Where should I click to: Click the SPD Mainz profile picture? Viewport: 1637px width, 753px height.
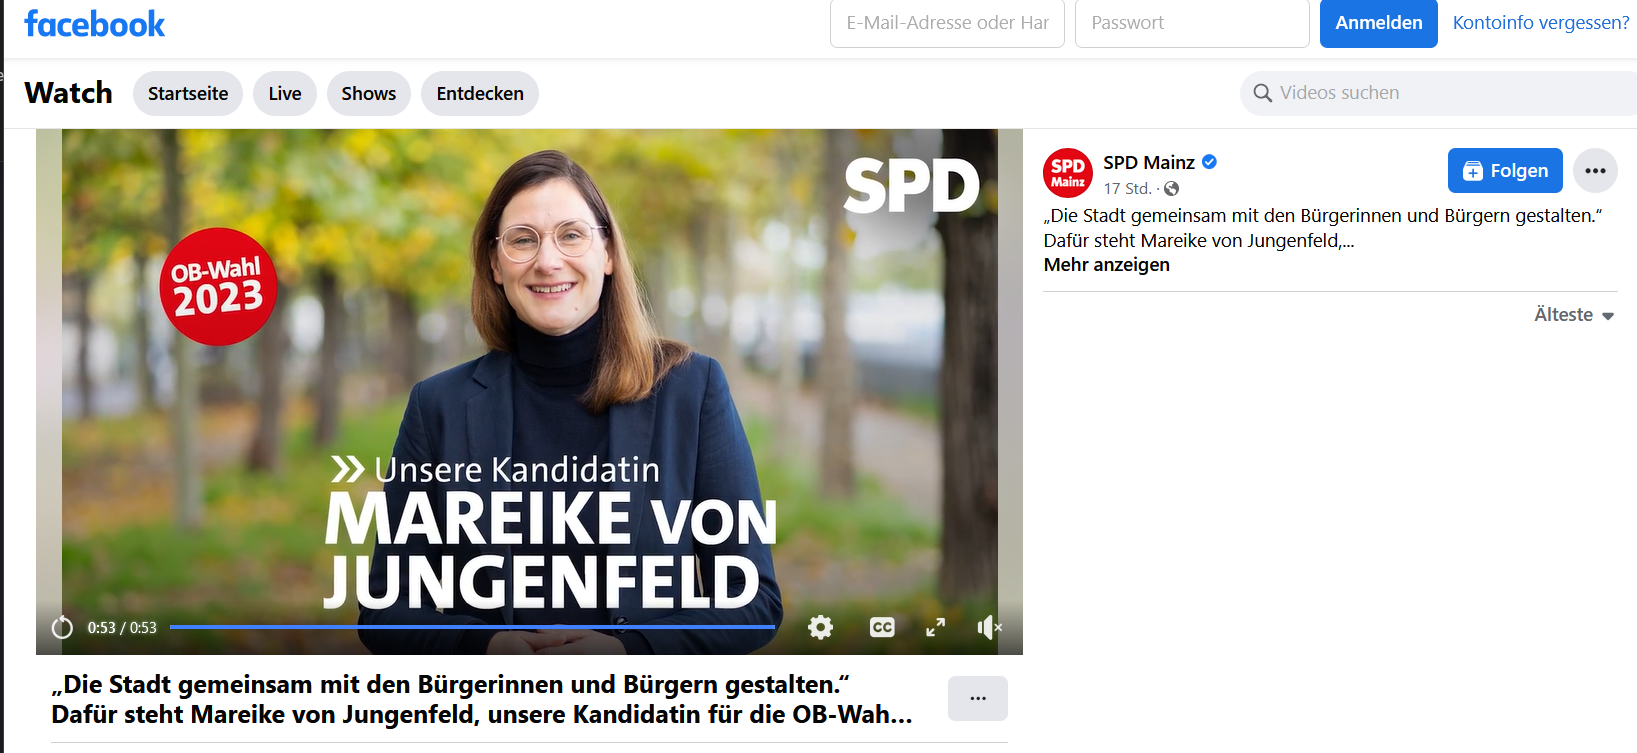click(1067, 173)
